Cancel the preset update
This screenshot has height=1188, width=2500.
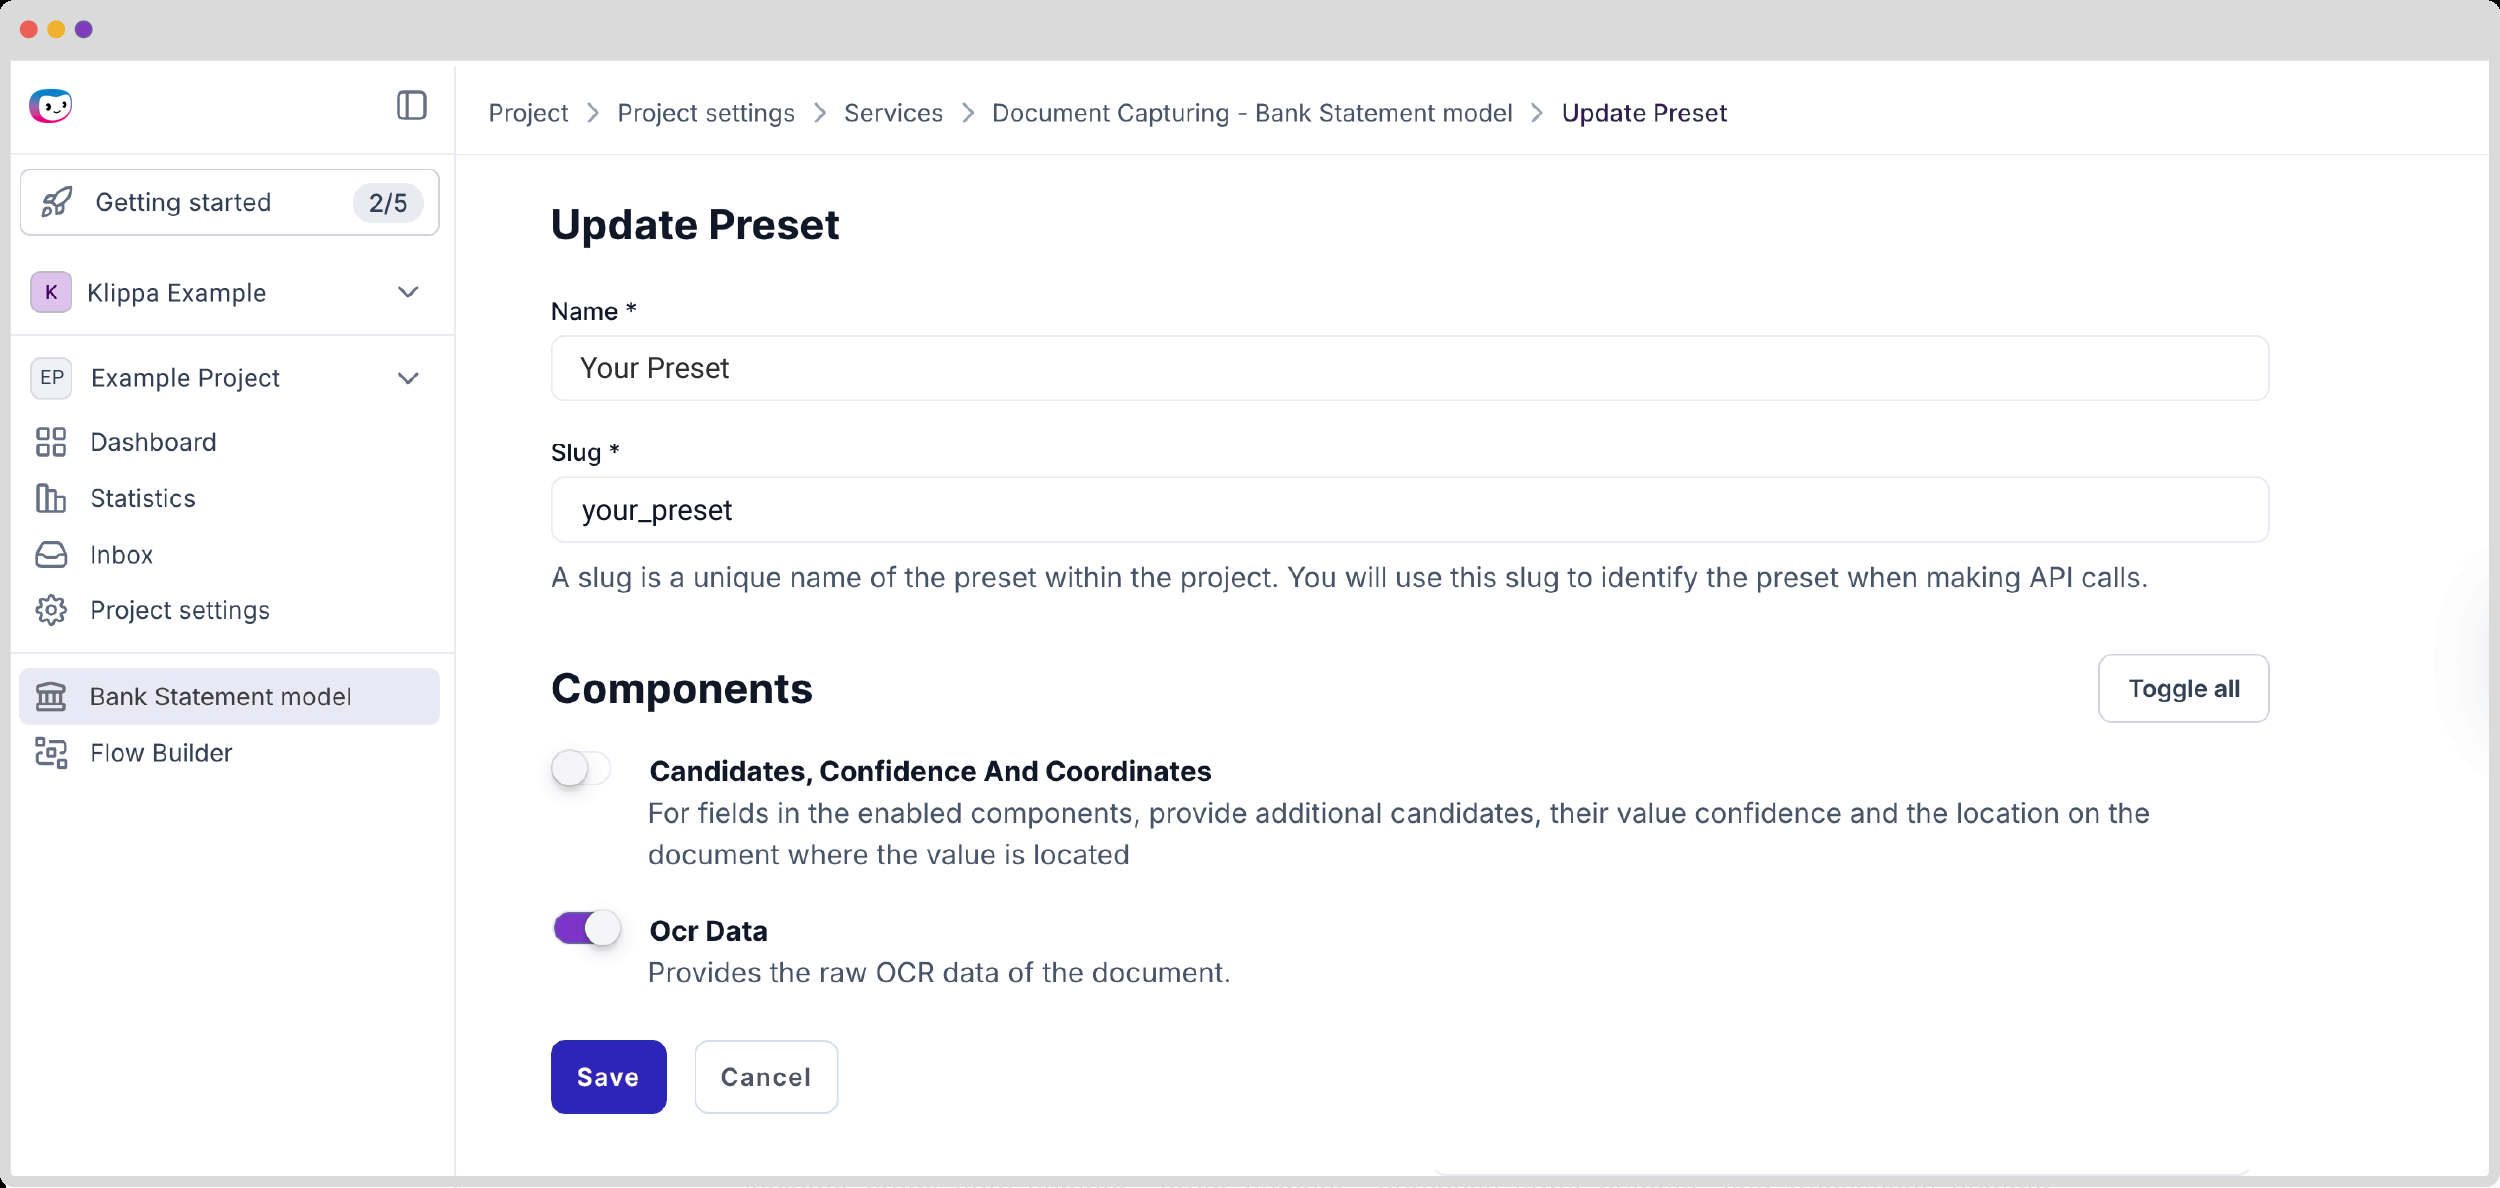click(766, 1077)
